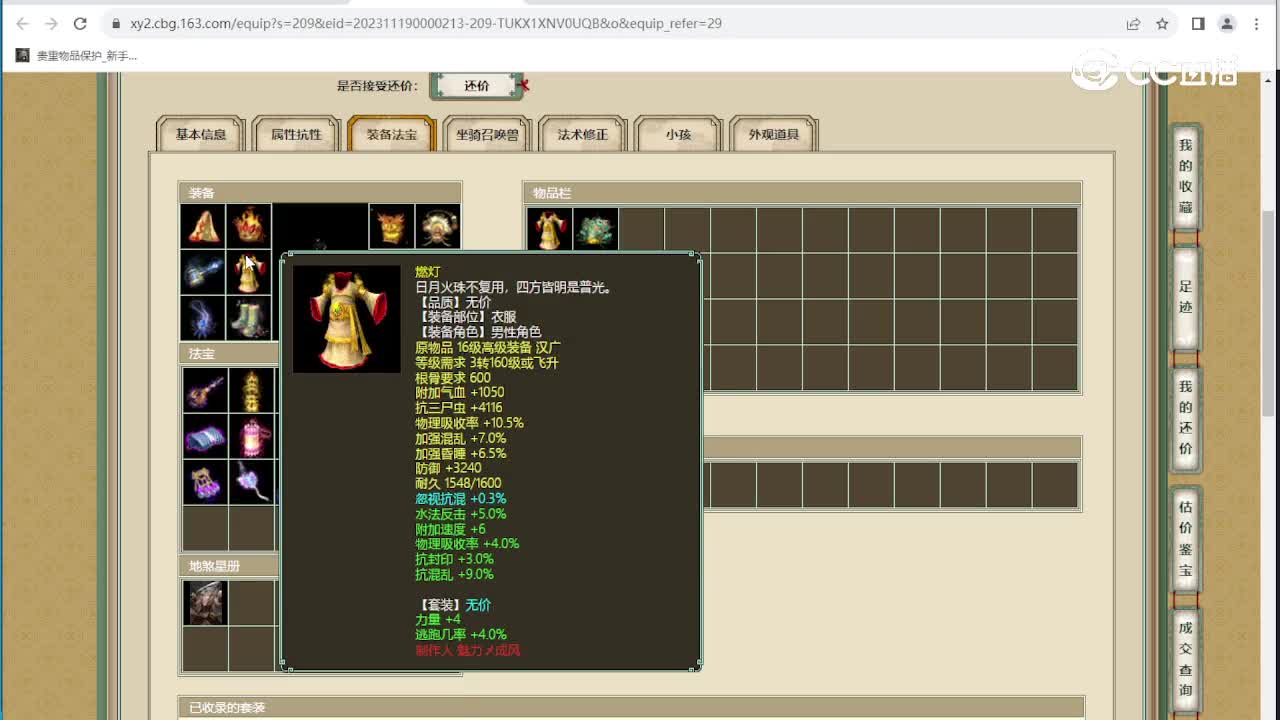Screen dimensions: 1280x720
Task: Click the purple feather fan 法宝 icon
Action: (x=251, y=482)
